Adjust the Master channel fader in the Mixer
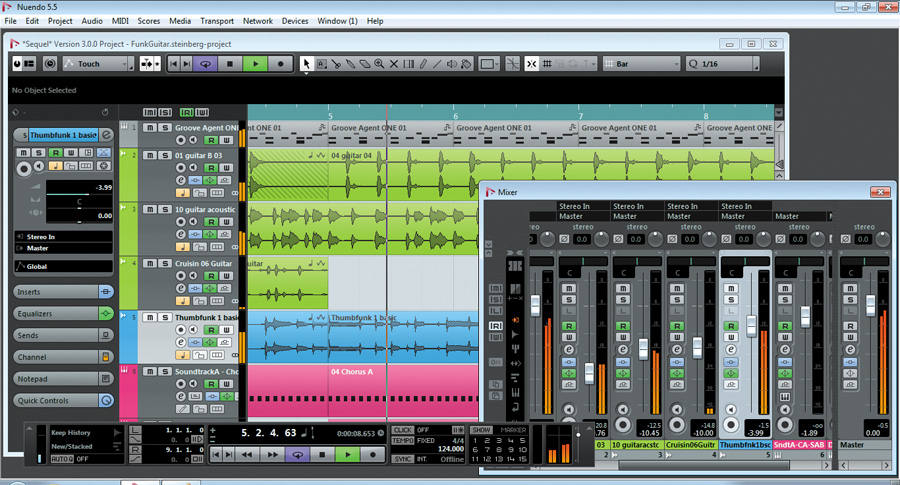This screenshot has width=900, height=485. [871, 305]
